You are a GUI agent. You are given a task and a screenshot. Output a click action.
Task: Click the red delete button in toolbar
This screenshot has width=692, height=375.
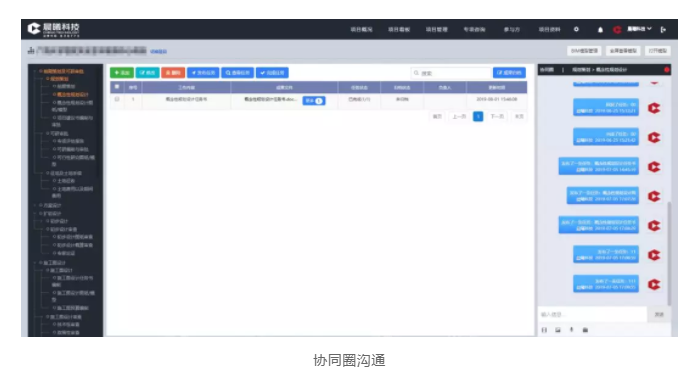click(173, 73)
